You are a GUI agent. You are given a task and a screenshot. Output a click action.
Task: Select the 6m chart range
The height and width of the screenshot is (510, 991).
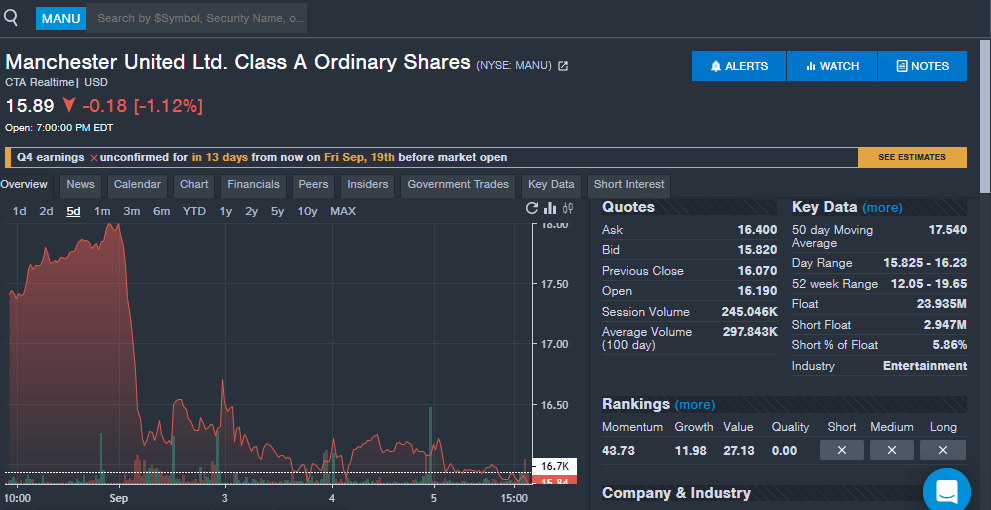click(x=162, y=211)
